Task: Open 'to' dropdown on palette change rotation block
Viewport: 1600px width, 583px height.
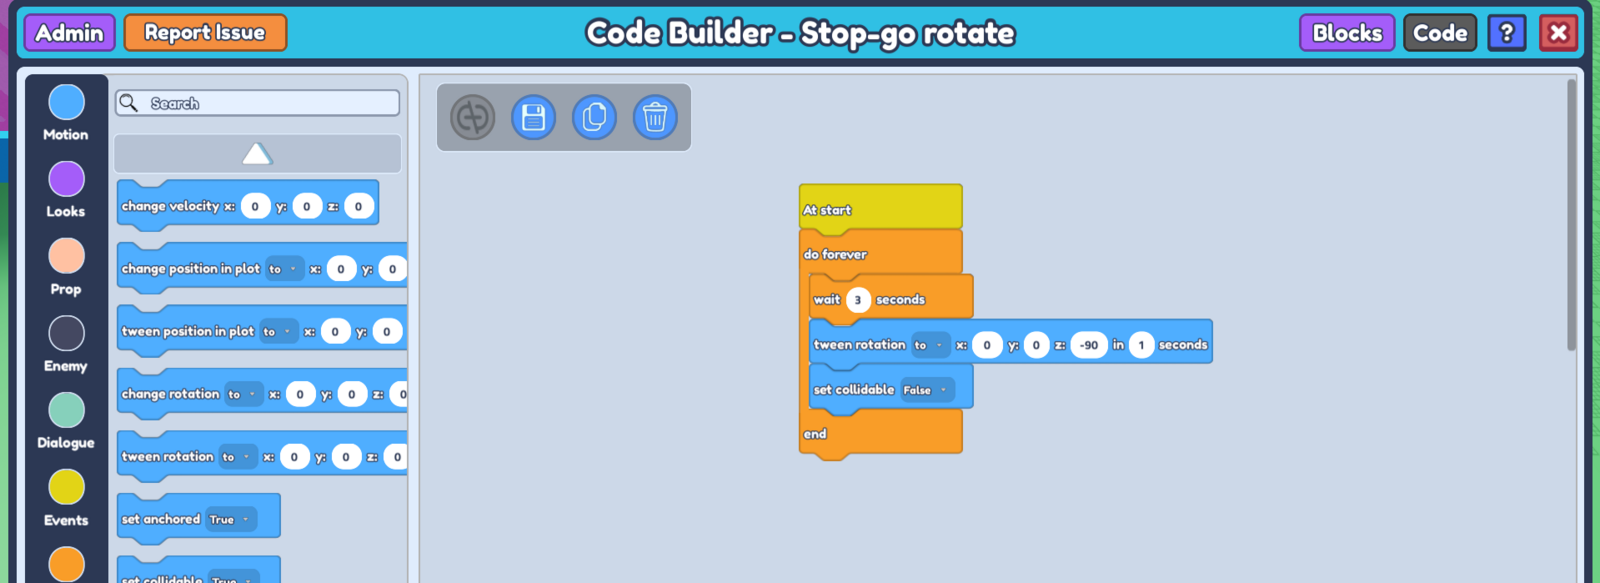Action: (242, 395)
